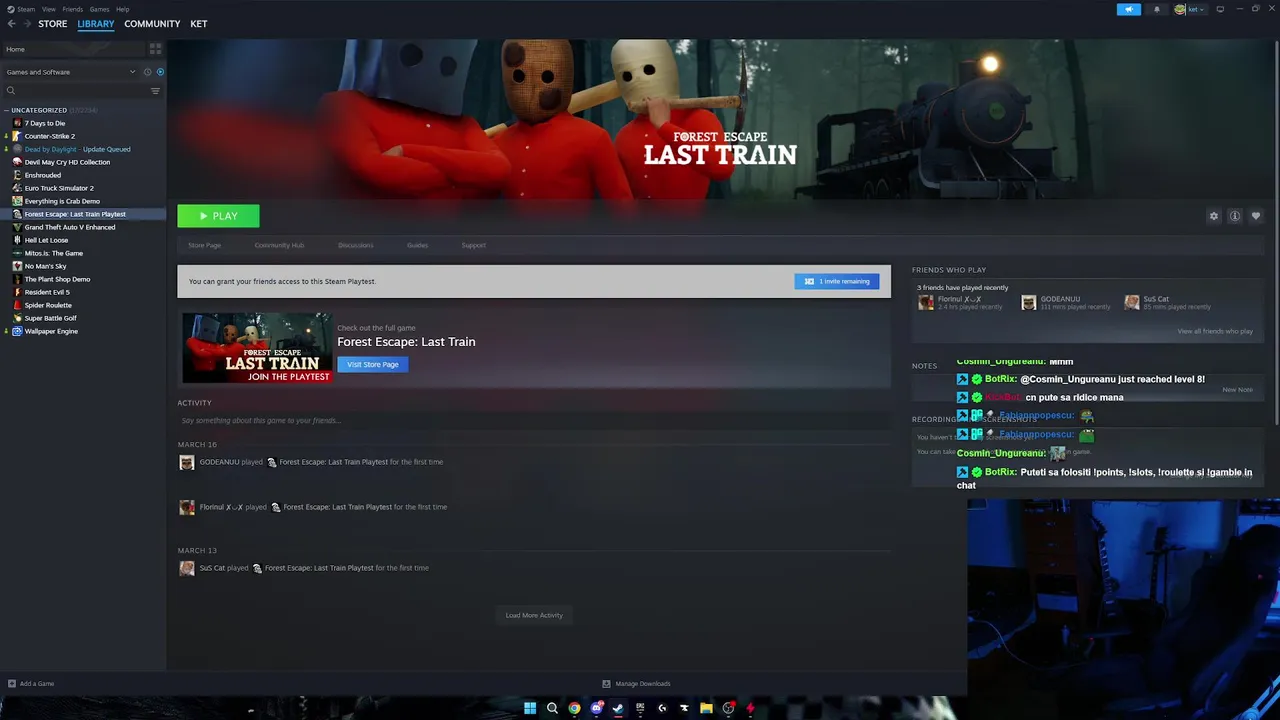Click the 1 invite remaining button
The width and height of the screenshot is (1280, 720).
pyautogui.click(x=837, y=281)
